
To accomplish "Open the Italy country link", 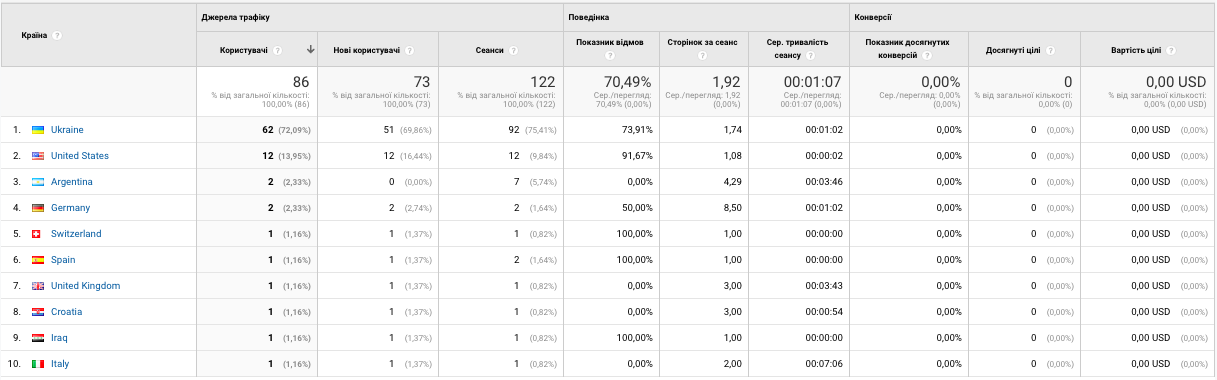I will (60, 364).
